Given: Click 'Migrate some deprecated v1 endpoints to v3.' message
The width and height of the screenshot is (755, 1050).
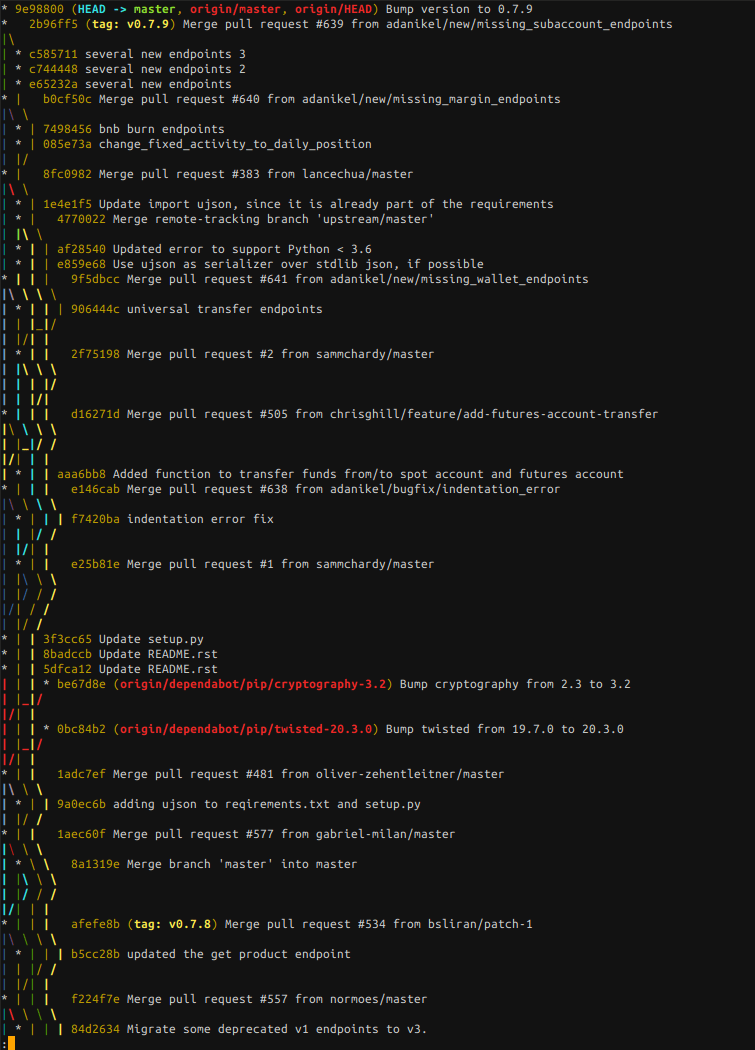Looking at the screenshot, I should (x=277, y=1029).
